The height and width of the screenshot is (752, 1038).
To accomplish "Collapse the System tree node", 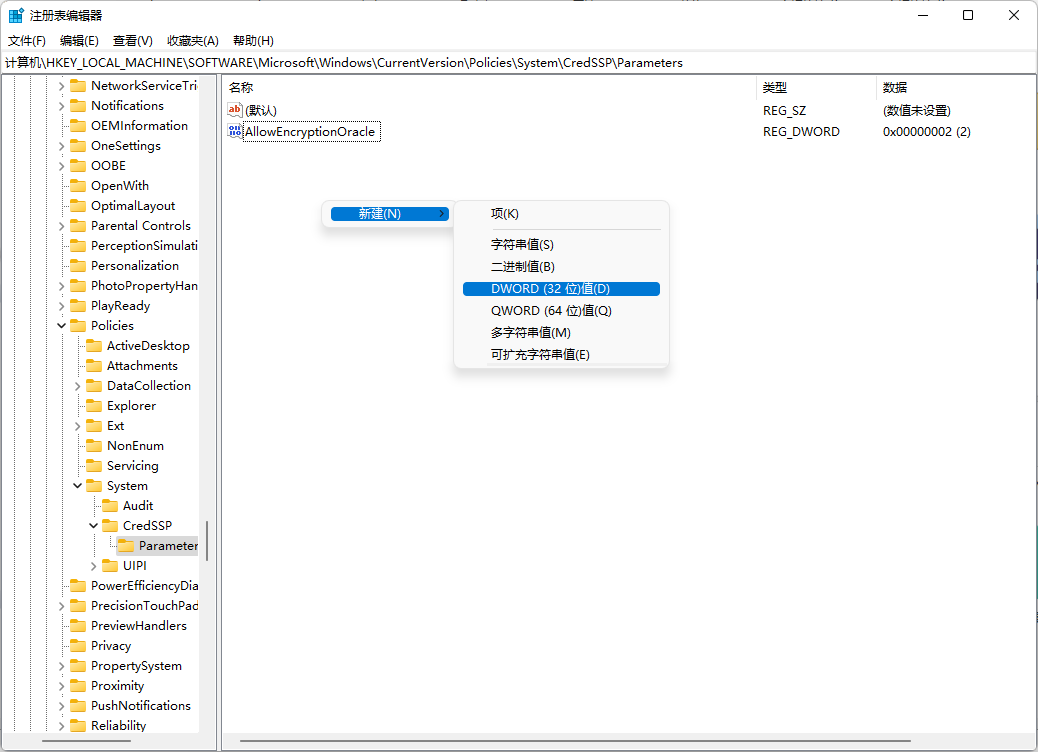I will 77,486.
